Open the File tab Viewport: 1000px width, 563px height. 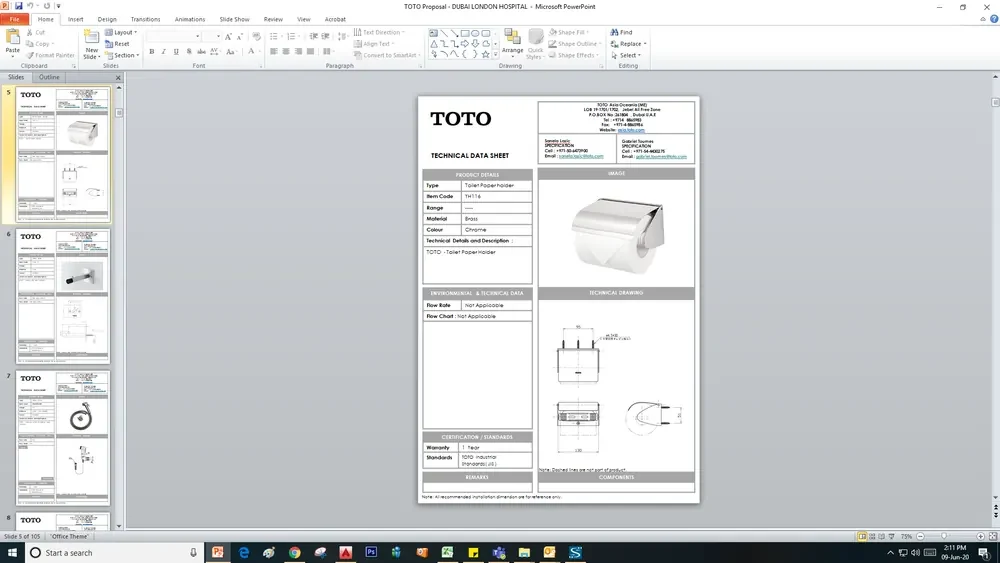point(14,19)
